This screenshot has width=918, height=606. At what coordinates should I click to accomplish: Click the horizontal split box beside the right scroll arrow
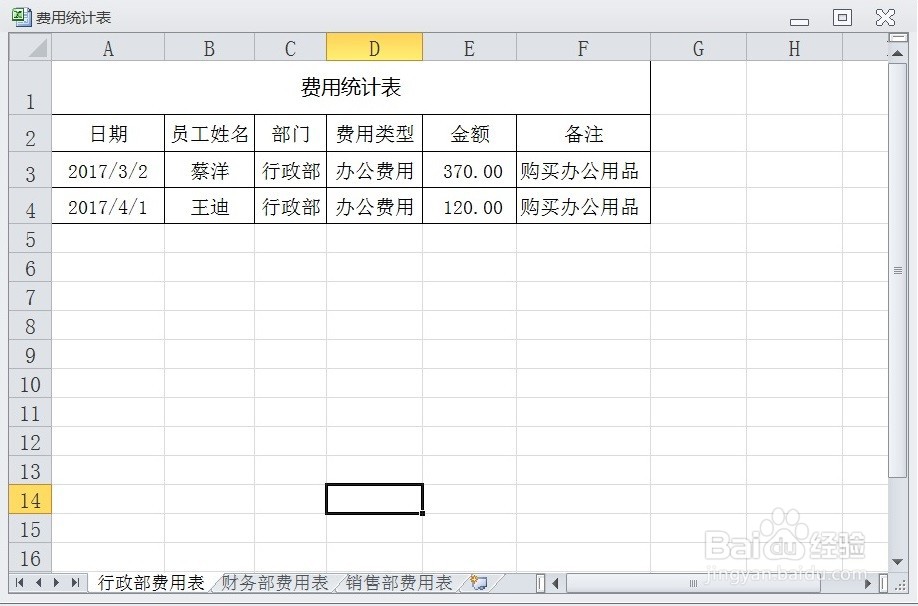(x=883, y=583)
